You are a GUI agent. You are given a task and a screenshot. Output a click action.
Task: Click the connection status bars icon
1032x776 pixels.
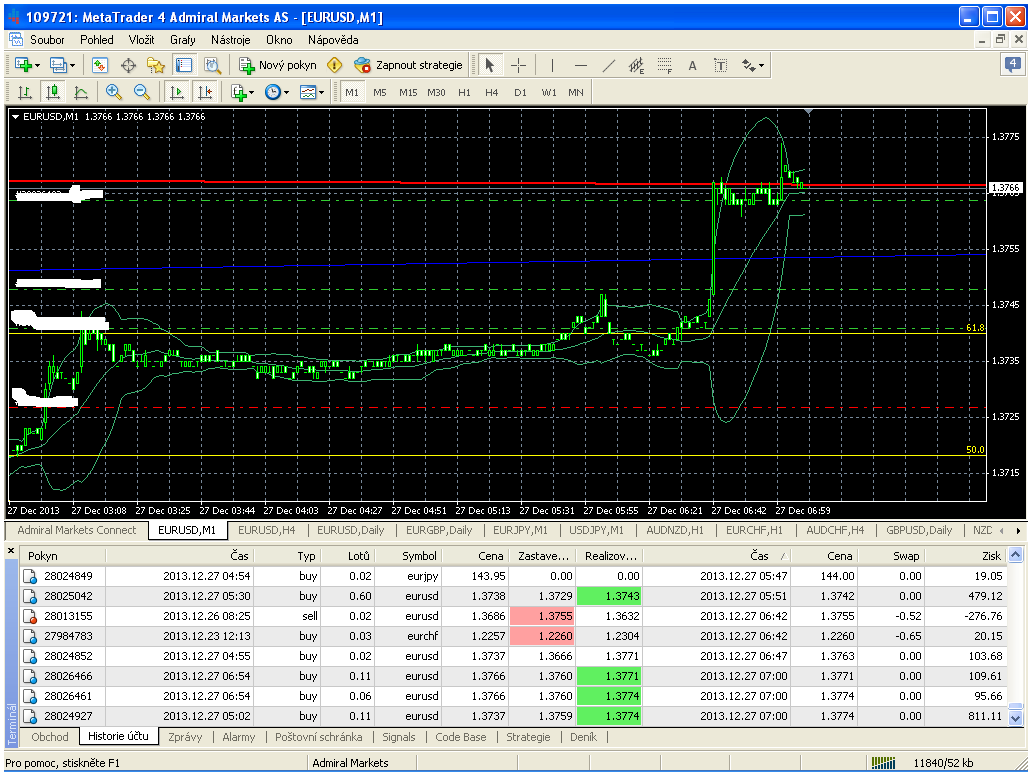883,763
